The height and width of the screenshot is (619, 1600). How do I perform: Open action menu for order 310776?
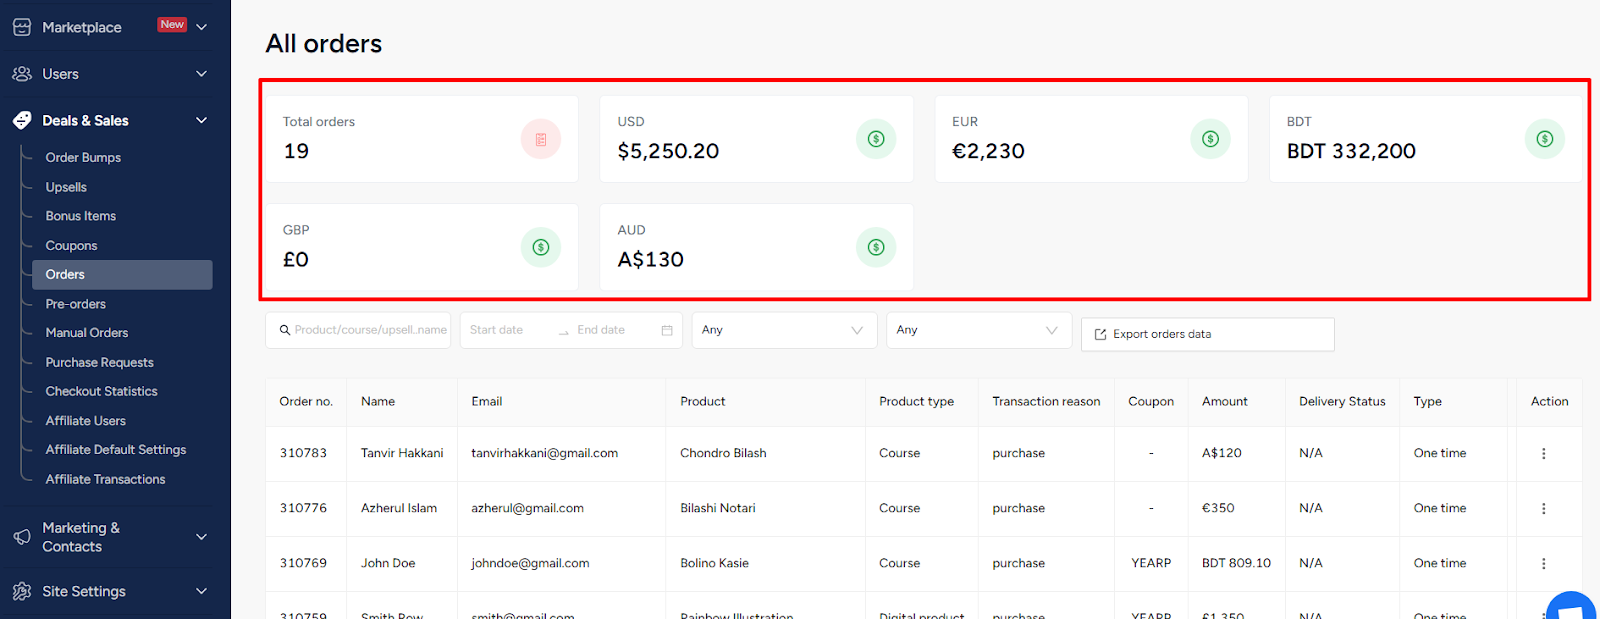coord(1544,509)
